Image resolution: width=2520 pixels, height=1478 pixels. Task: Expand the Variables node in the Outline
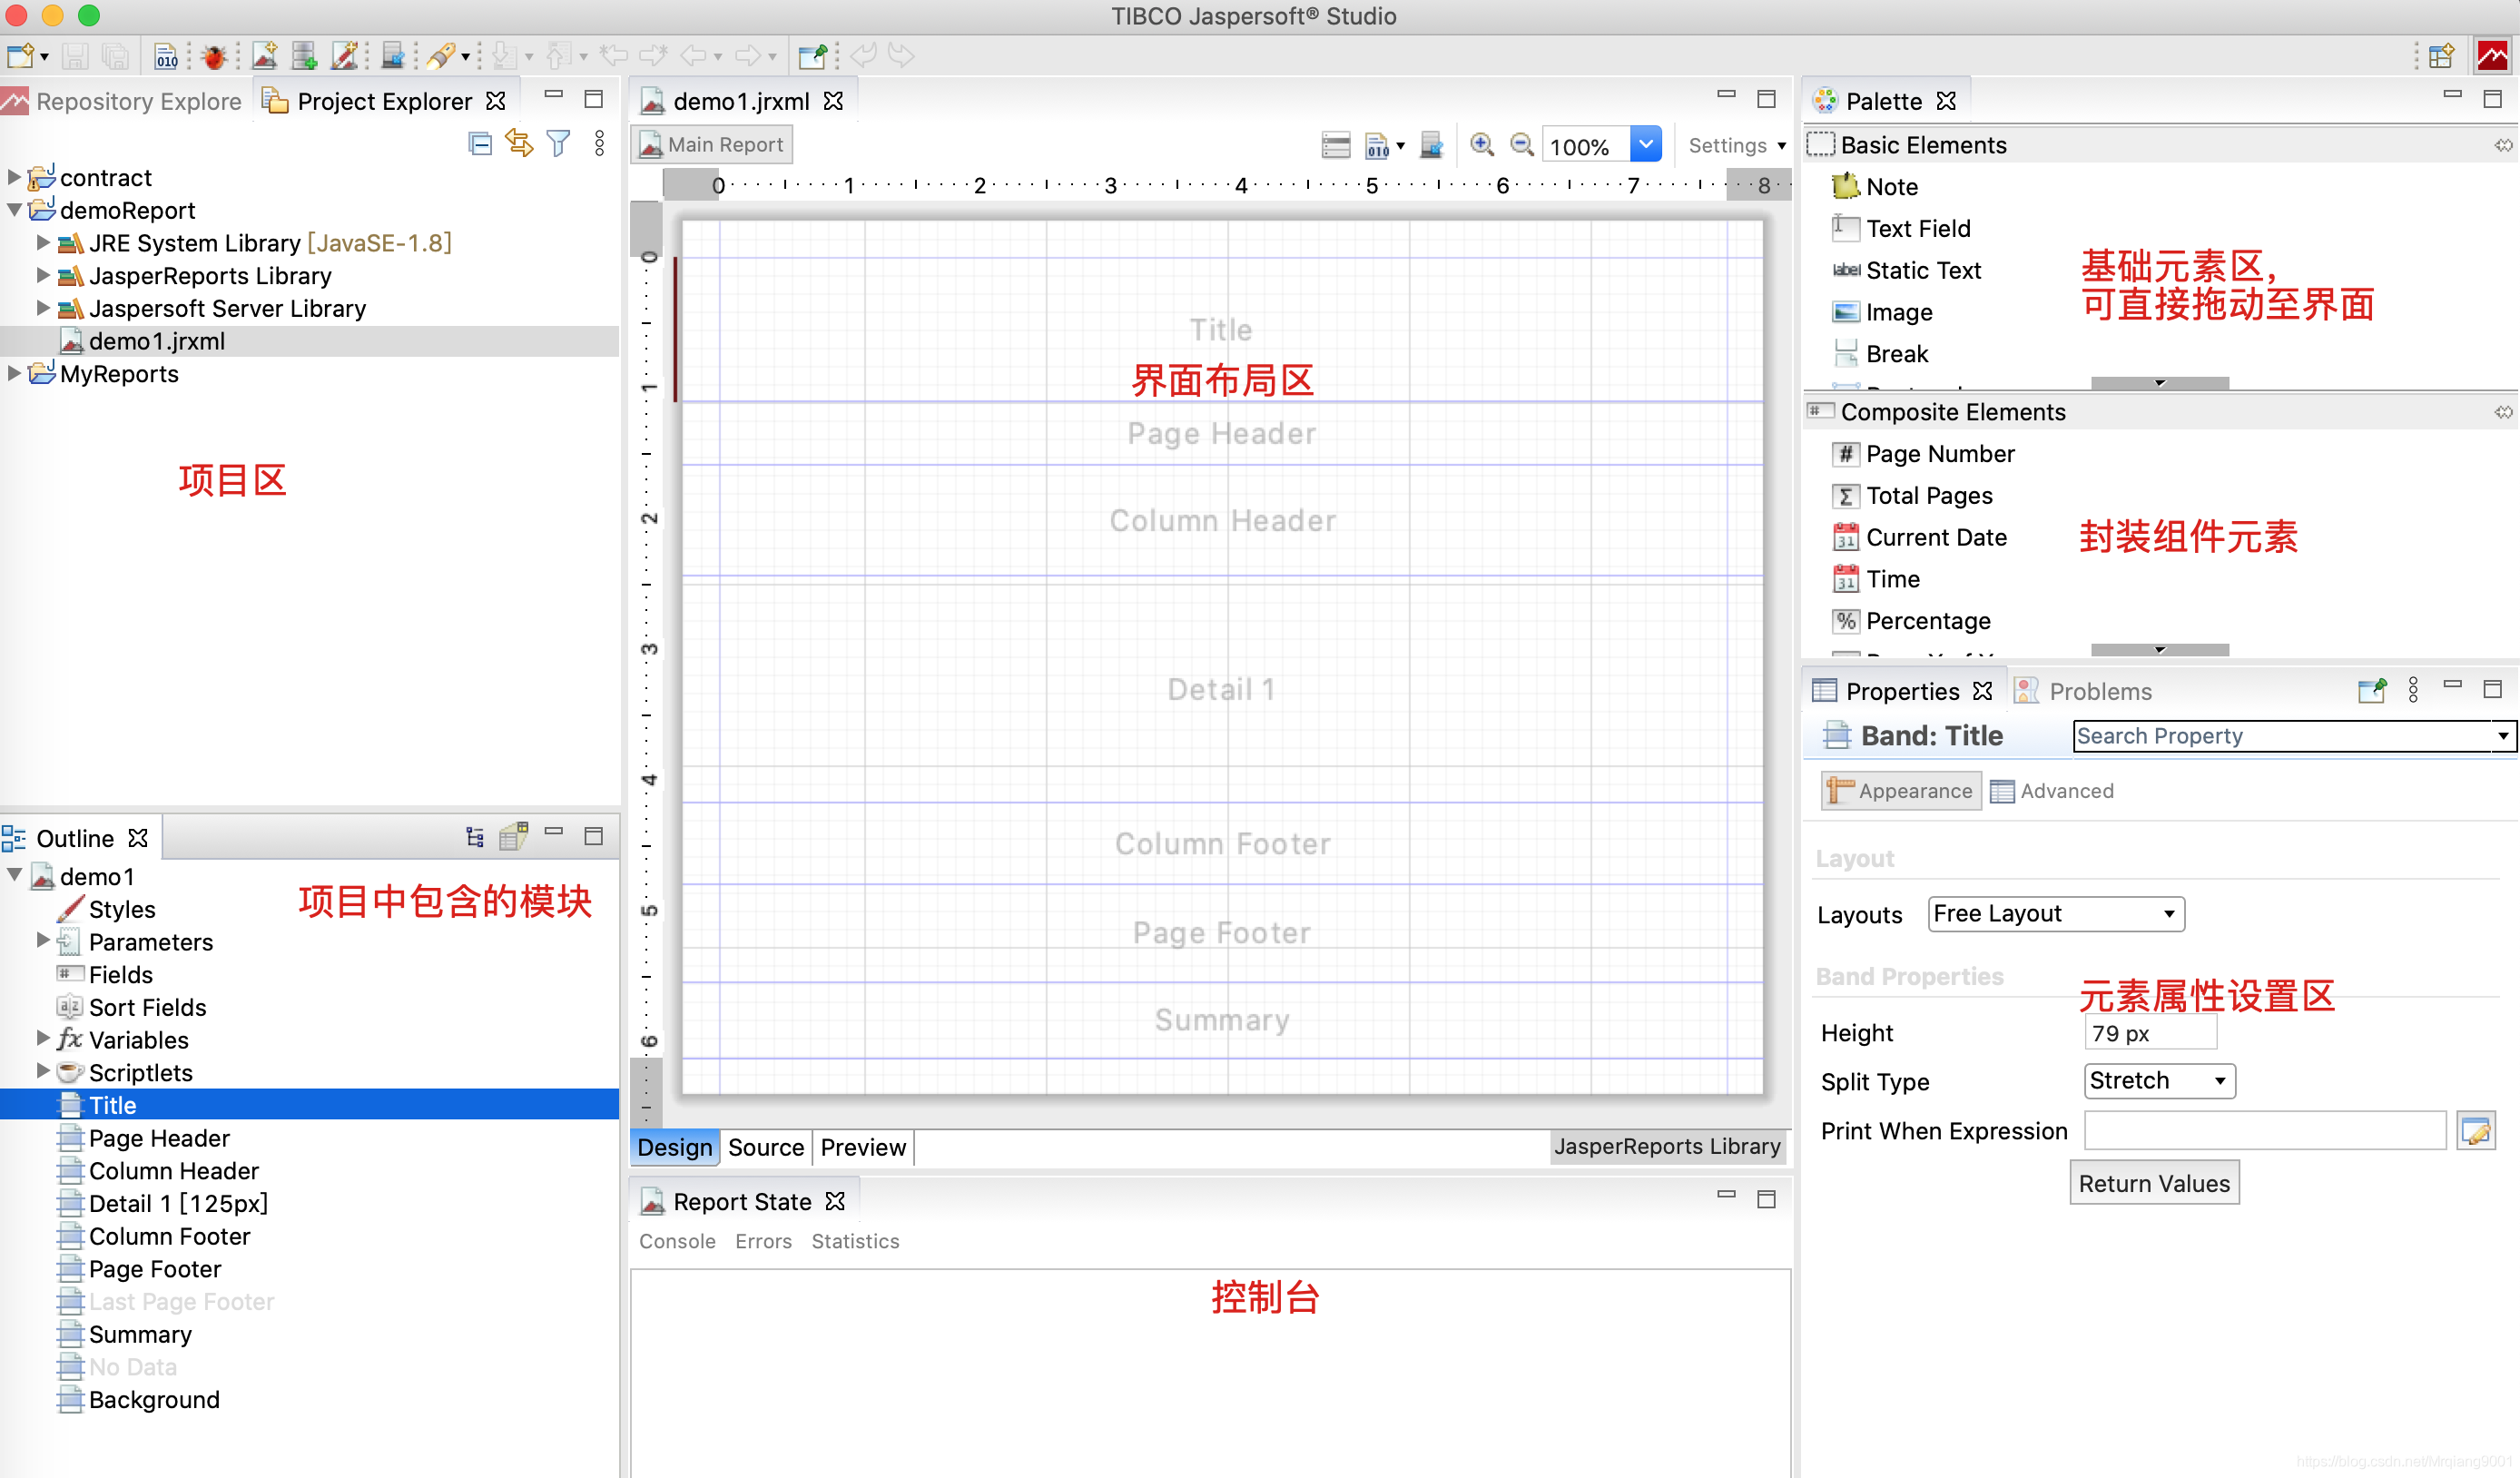(x=42, y=1040)
